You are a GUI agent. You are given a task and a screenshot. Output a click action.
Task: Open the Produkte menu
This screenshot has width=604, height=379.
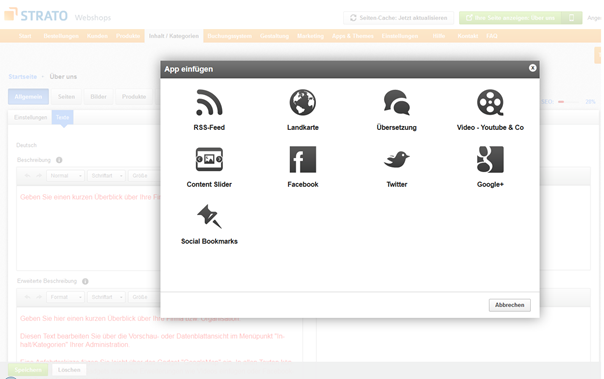click(128, 36)
